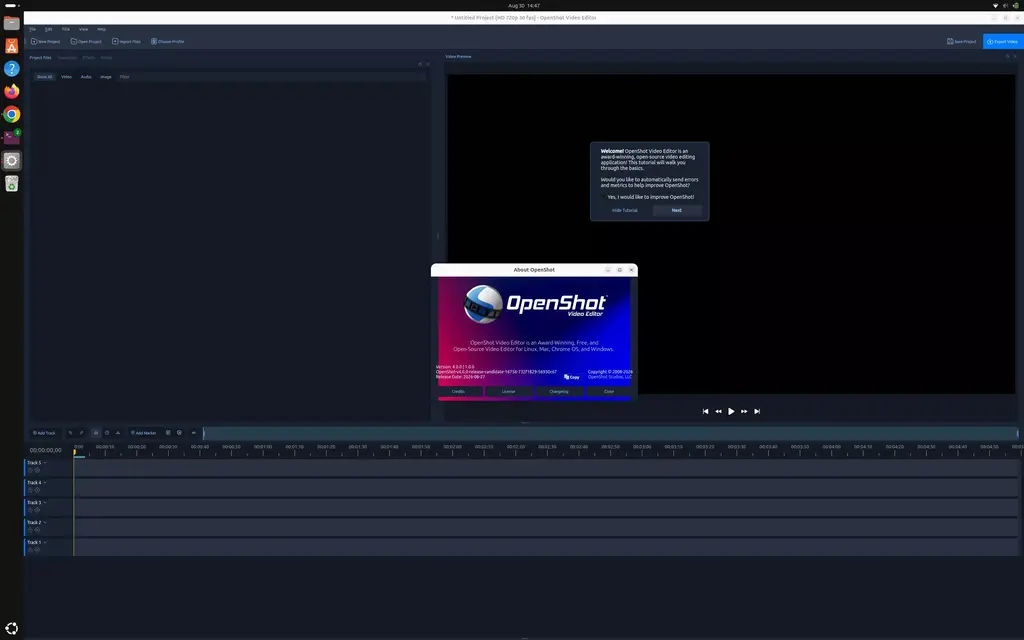The height and width of the screenshot is (640, 1024).
Task: Open the View menu
Action: coord(84,29)
